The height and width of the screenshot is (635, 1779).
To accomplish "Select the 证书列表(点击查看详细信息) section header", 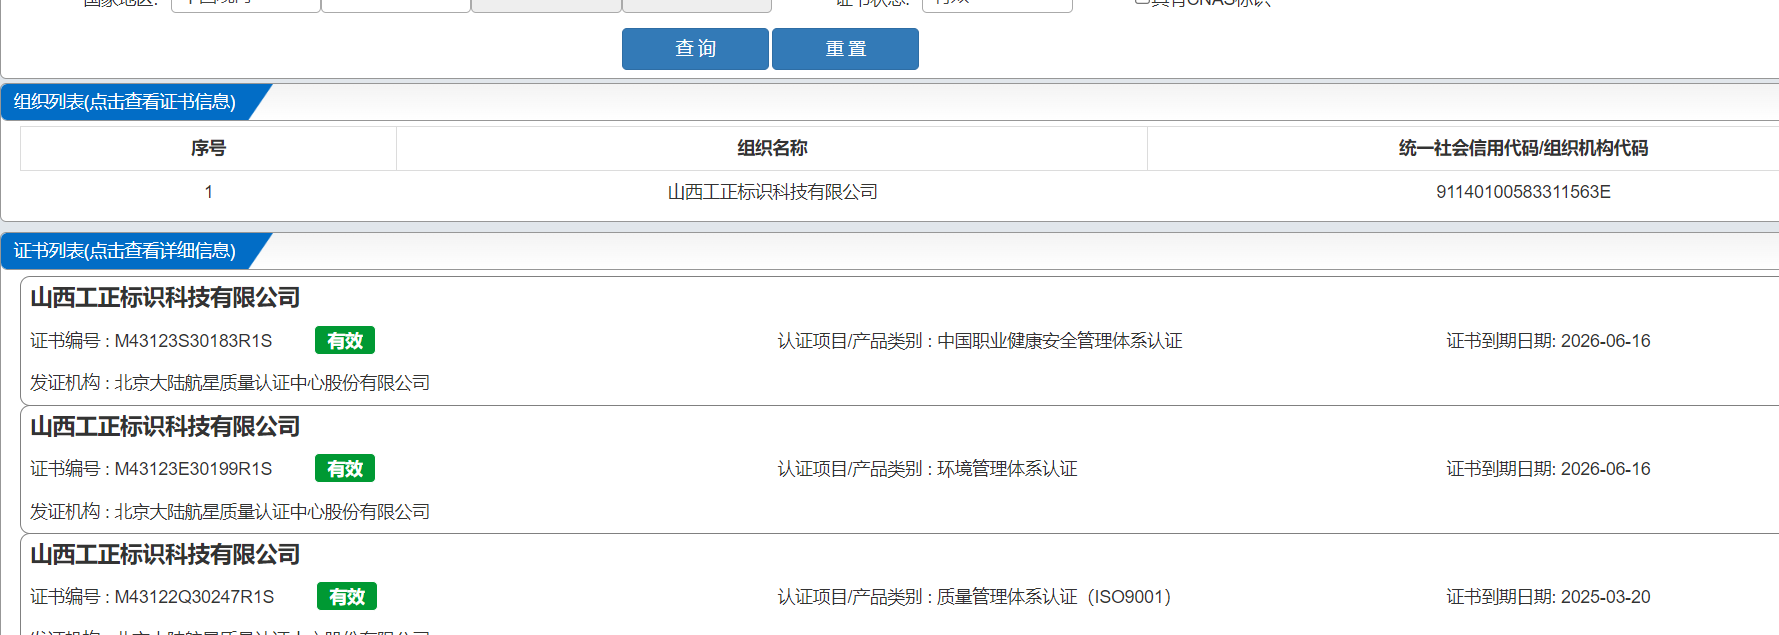I will click(x=125, y=251).
